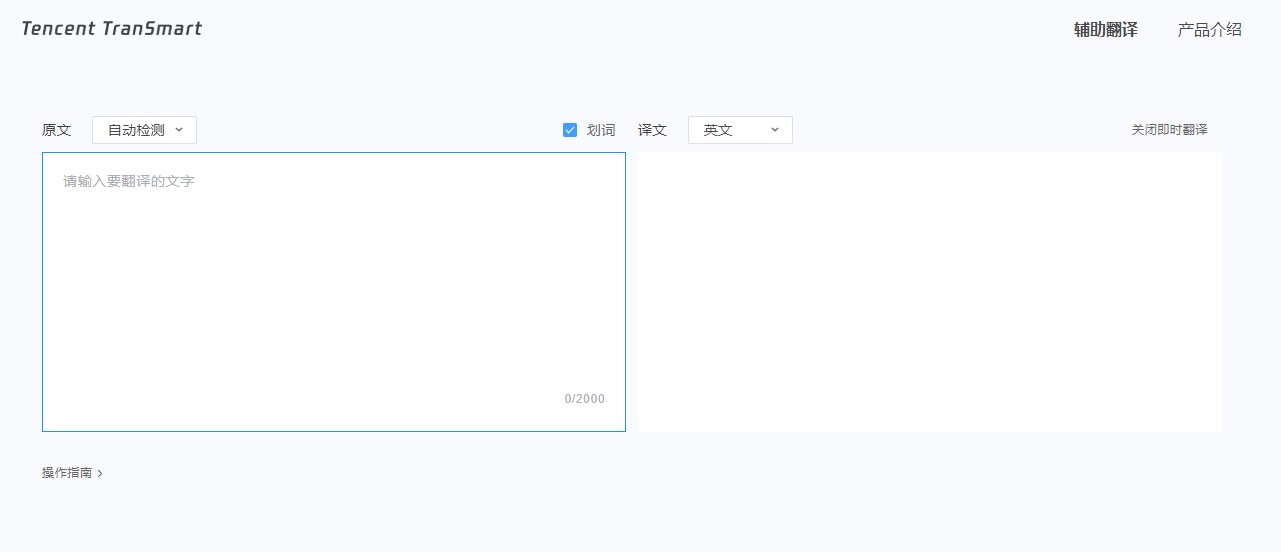Switch to the 辅助翻译 tab
Viewport: 1281px width, 552px height.
(x=1105, y=30)
